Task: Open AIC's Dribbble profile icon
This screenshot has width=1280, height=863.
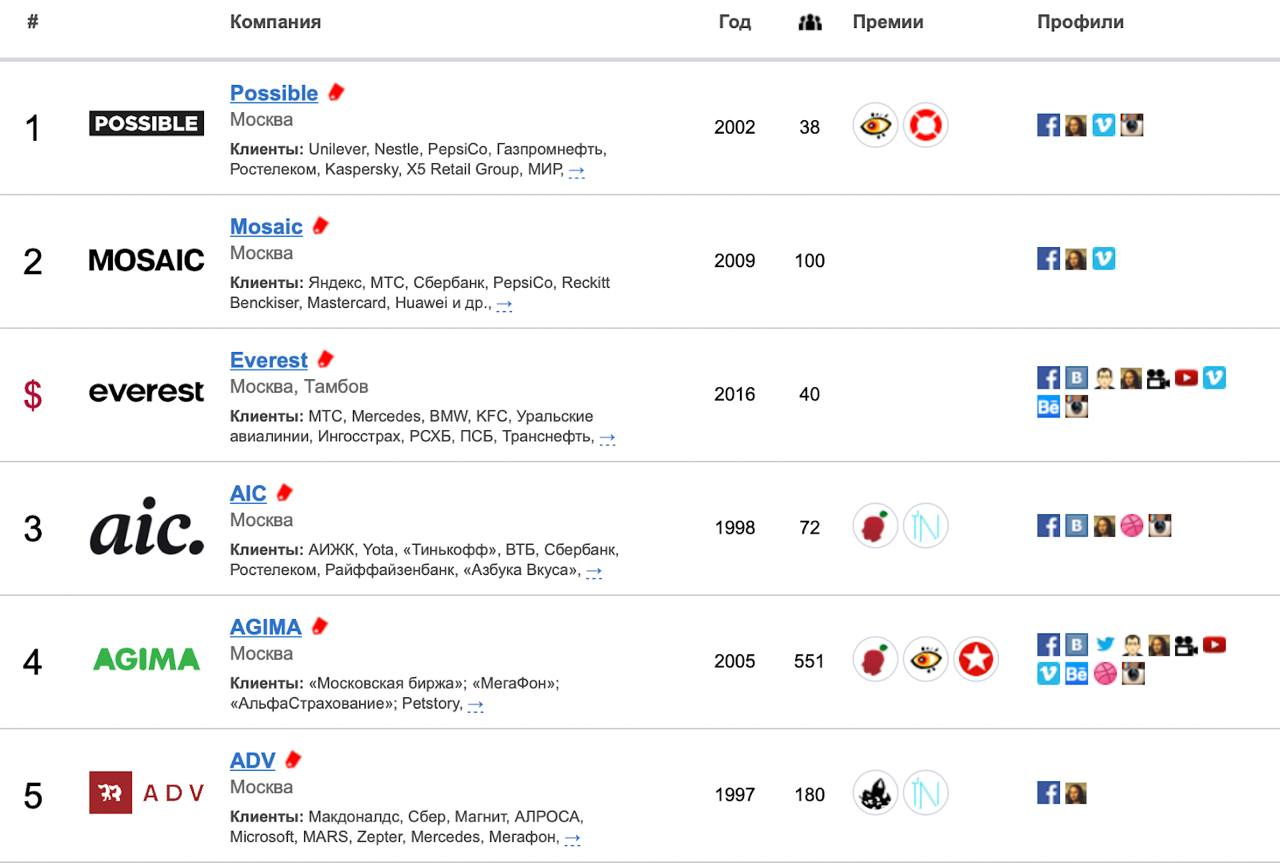Action: point(1131,526)
